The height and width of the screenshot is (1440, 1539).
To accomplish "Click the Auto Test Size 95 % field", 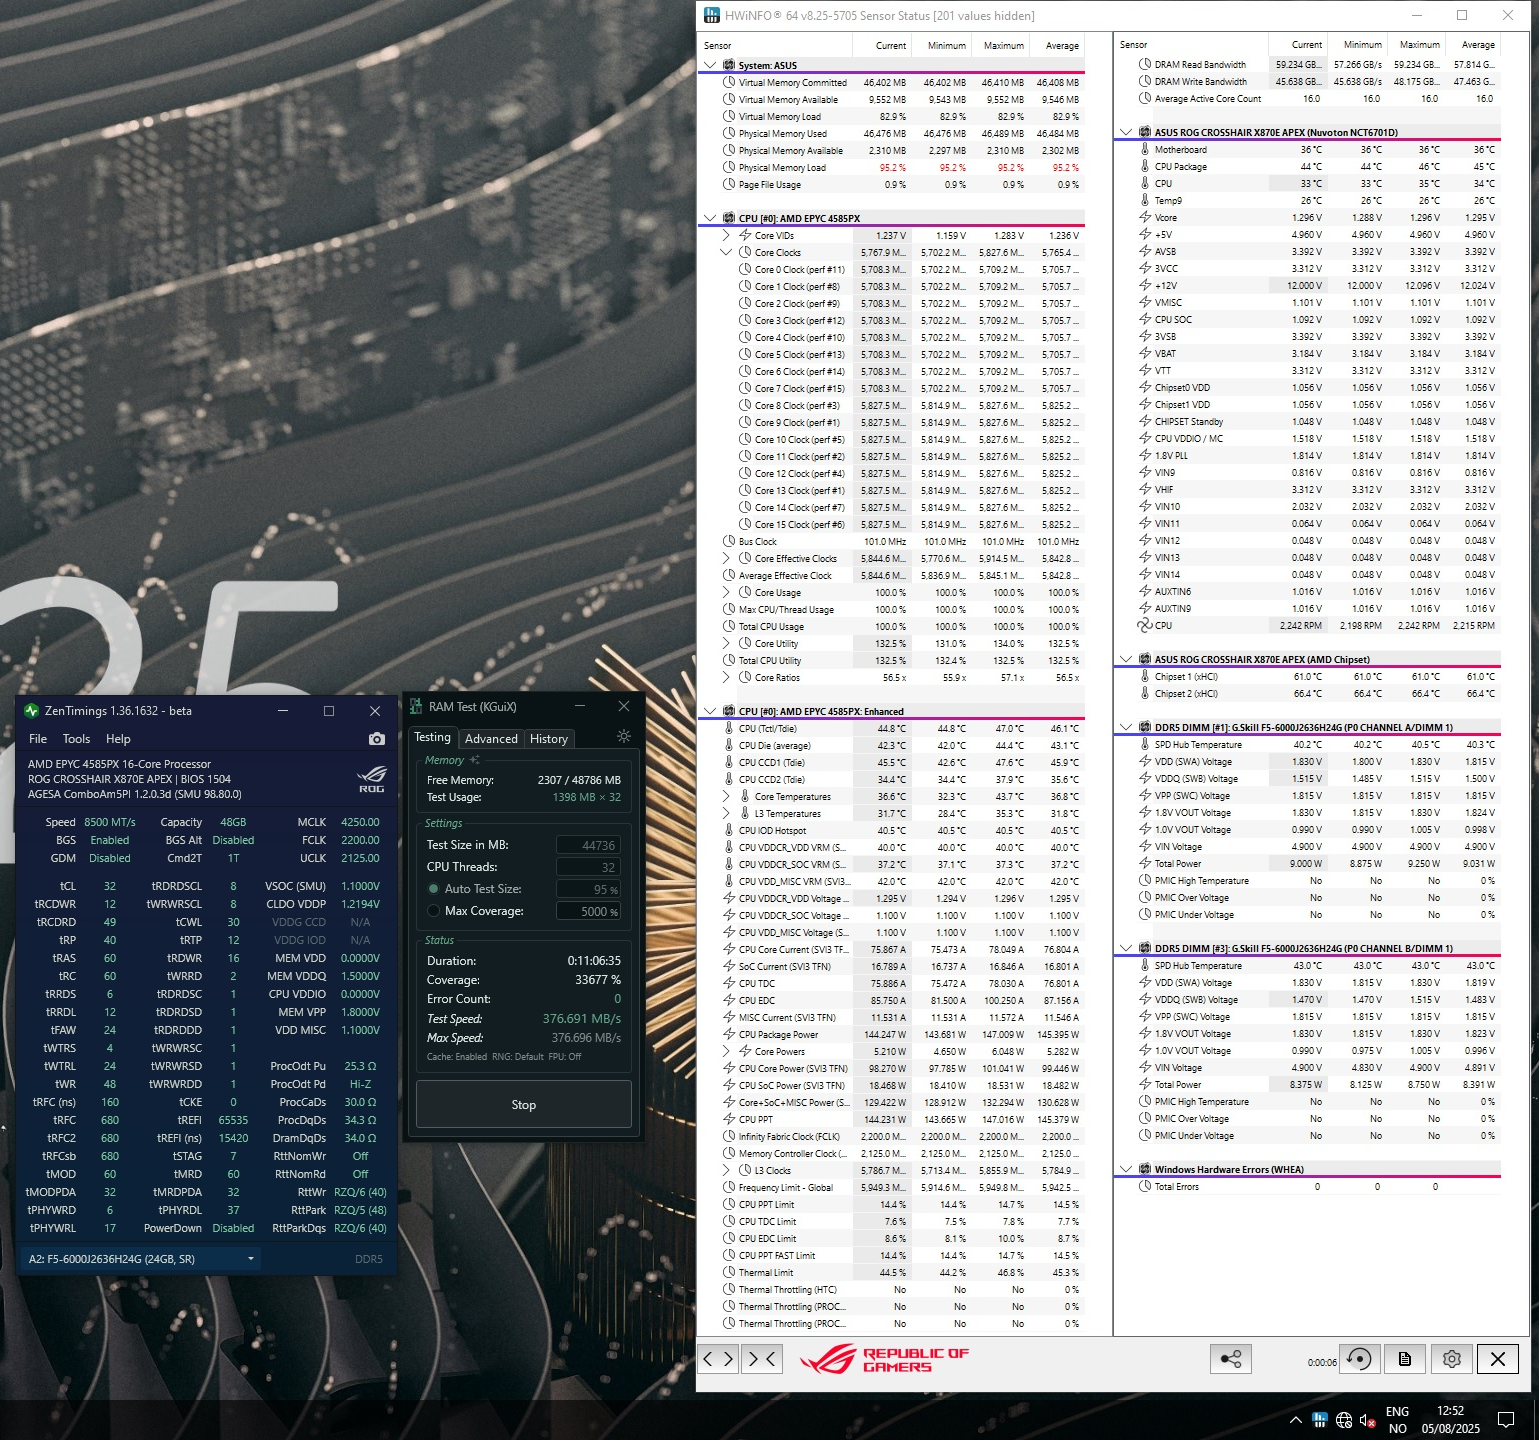I will (588, 889).
